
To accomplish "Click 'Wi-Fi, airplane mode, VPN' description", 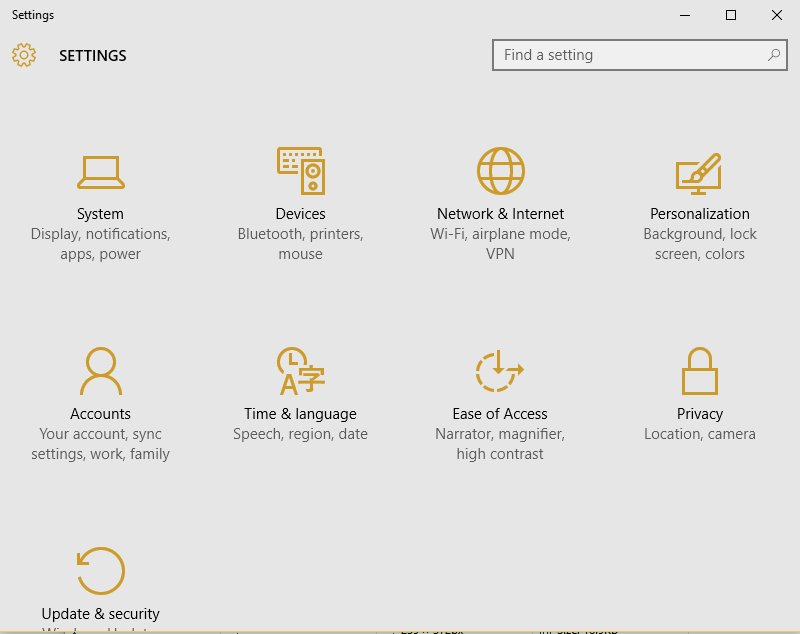I will pyautogui.click(x=501, y=244).
